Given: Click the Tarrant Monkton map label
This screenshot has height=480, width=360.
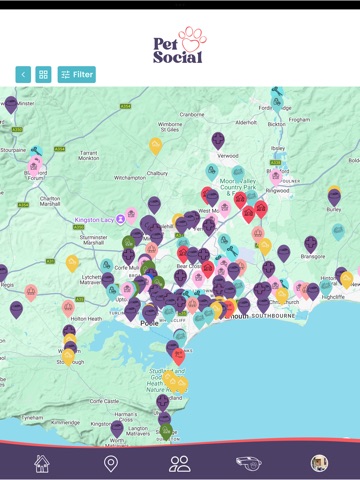Looking at the screenshot, I should (x=89, y=155).
